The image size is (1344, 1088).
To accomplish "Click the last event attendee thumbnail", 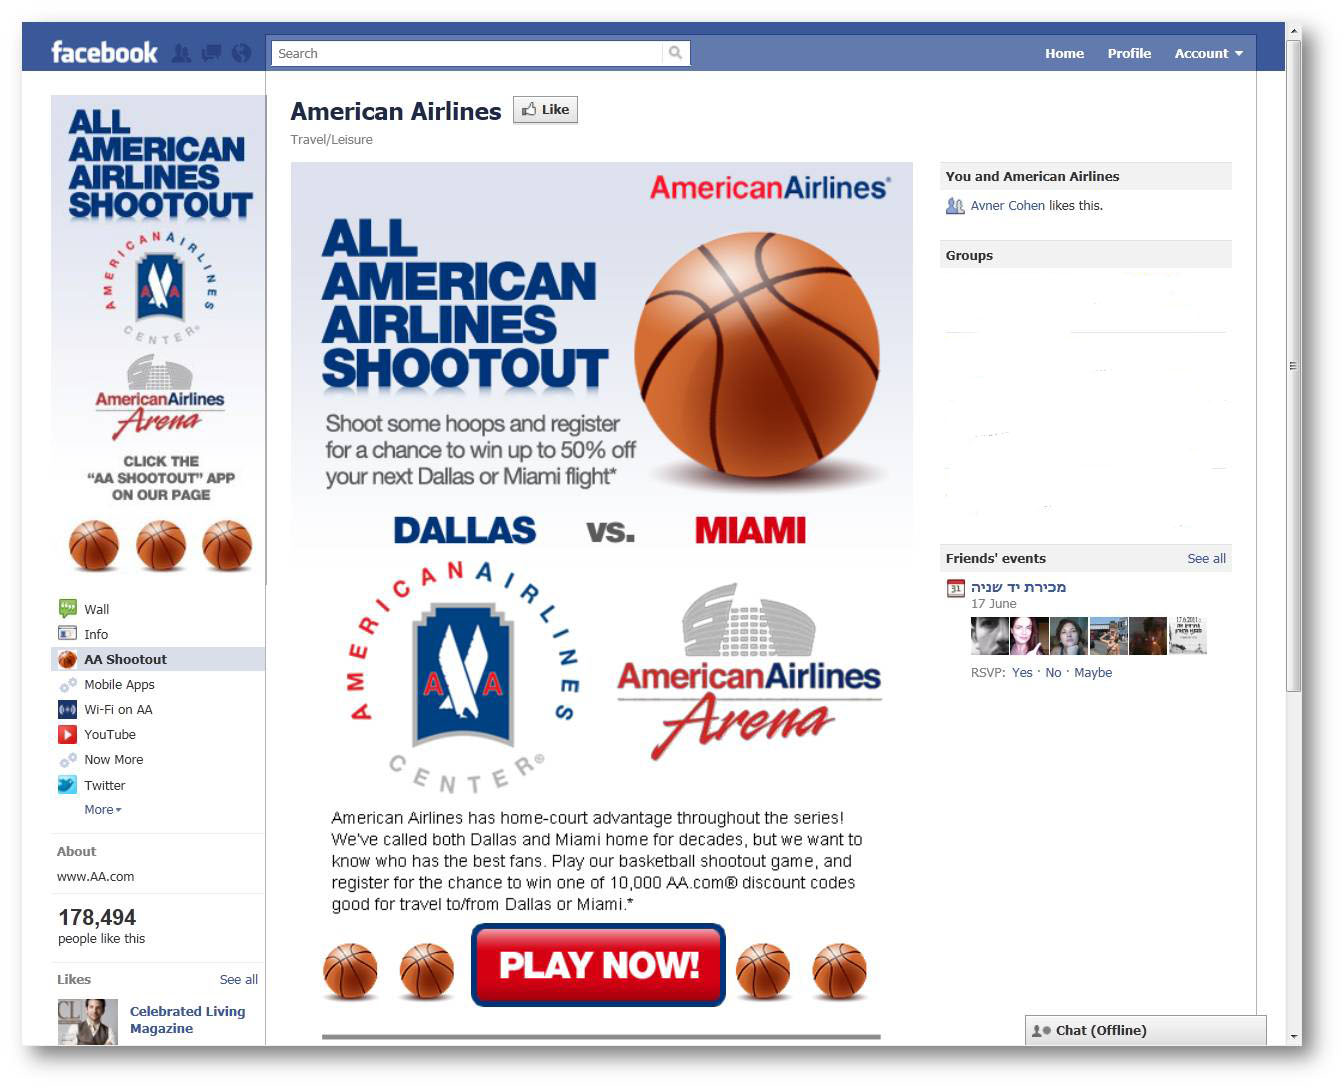I will pyautogui.click(x=1188, y=636).
